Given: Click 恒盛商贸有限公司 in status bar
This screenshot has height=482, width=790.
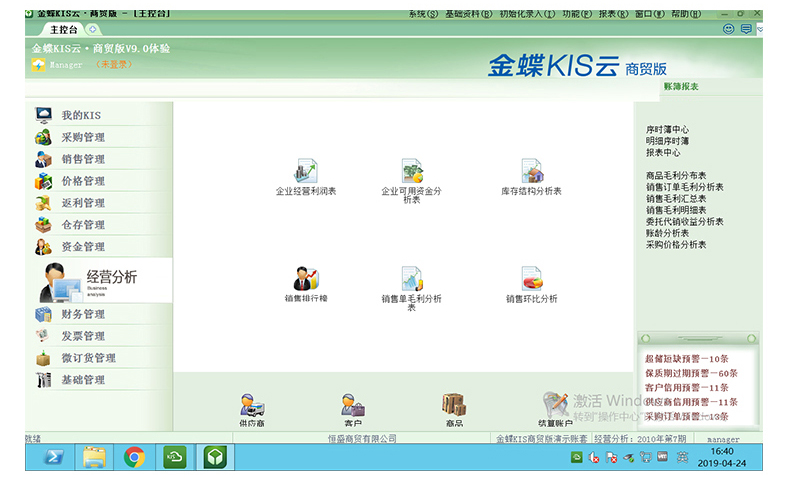Looking at the screenshot, I should click(x=362, y=439).
